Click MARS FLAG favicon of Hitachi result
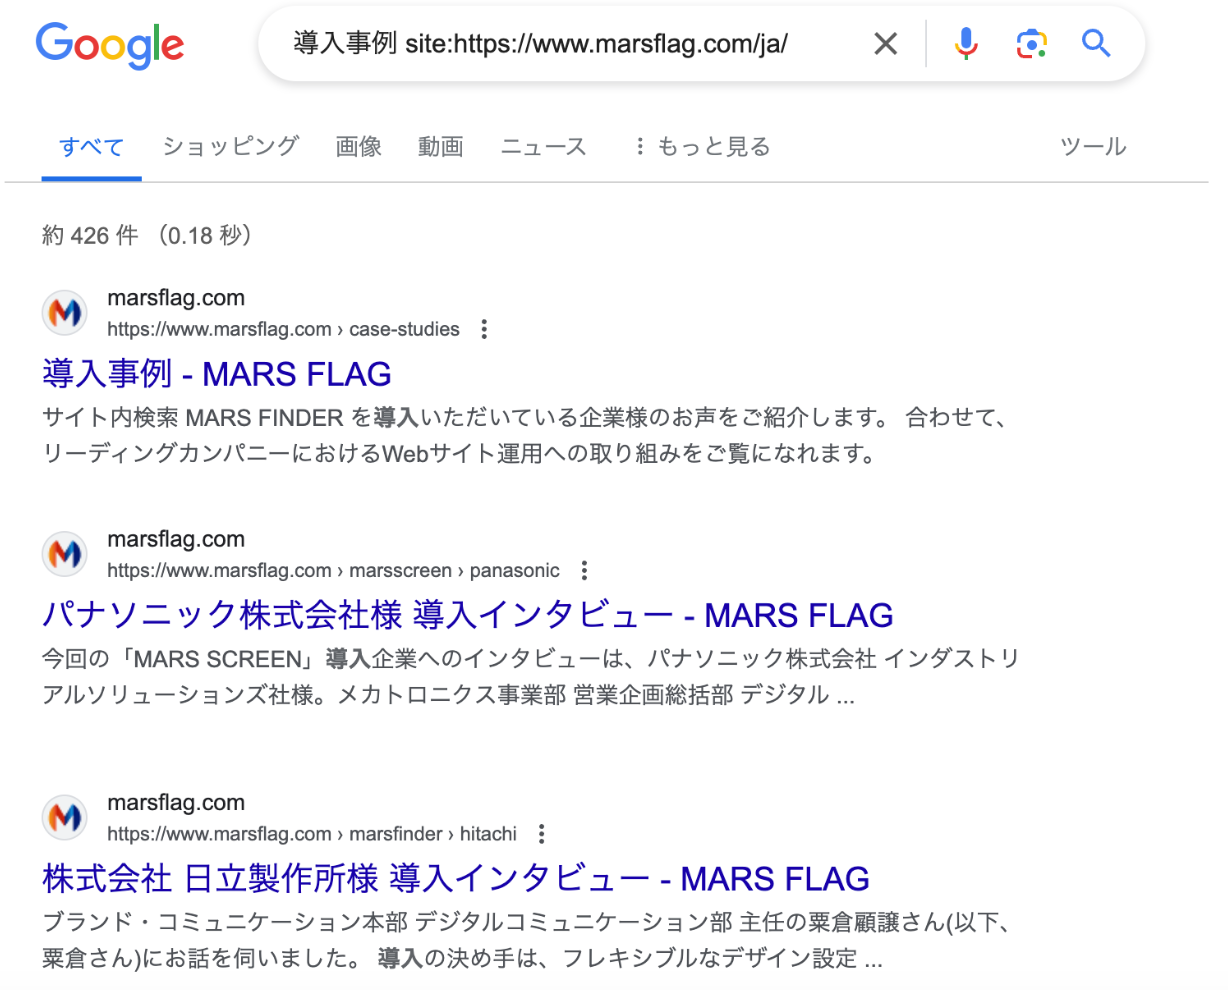This screenshot has width=1228, height=990. pyautogui.click(x=65, y=817)
